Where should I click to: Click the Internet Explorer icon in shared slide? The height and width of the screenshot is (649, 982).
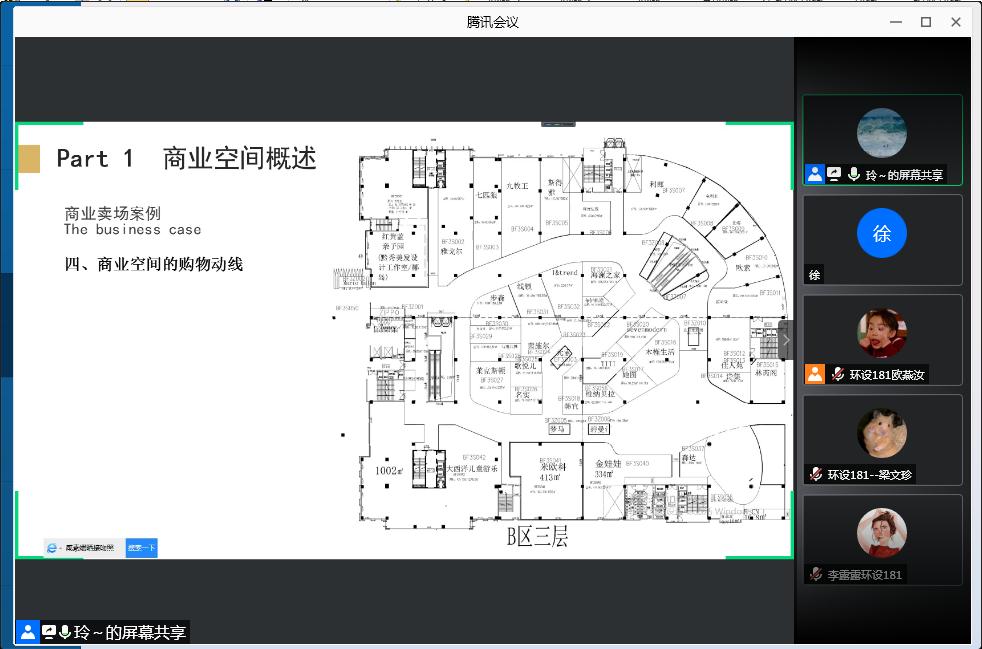(53, 547)
